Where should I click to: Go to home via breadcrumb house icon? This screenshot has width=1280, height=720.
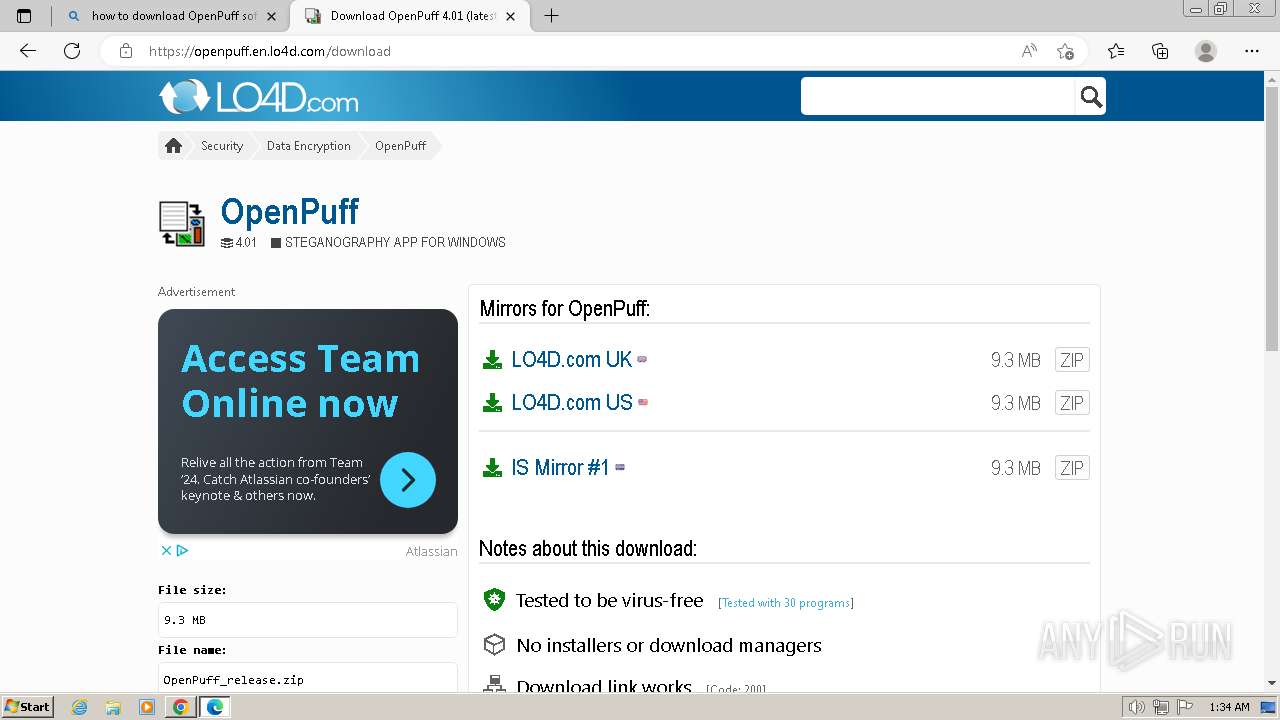point(173,146)
